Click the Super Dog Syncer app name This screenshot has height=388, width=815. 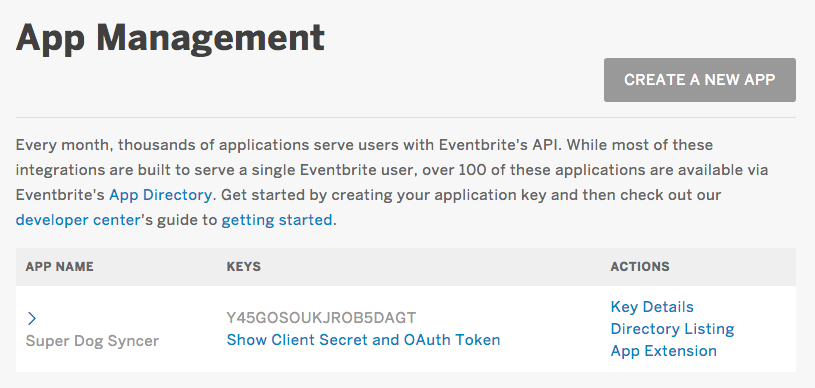[x=92, y=341]
